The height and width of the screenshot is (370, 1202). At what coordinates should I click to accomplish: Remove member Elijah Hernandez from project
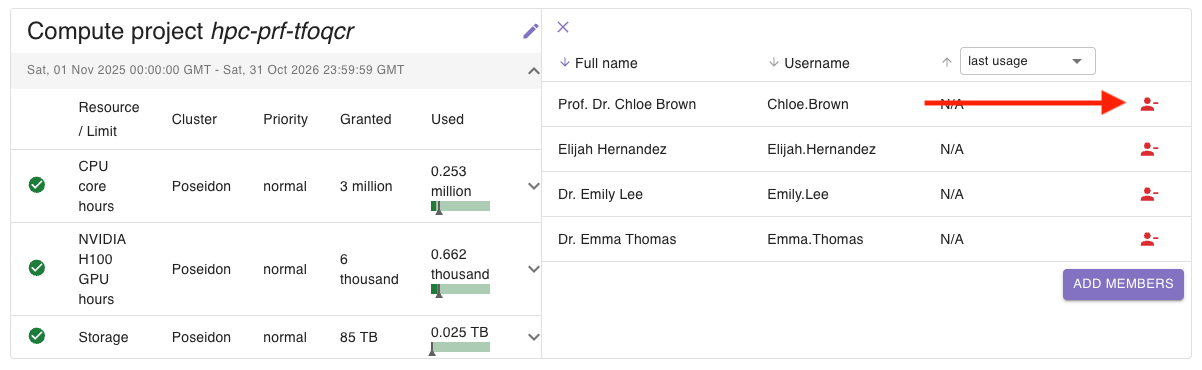coord(1149,149)
